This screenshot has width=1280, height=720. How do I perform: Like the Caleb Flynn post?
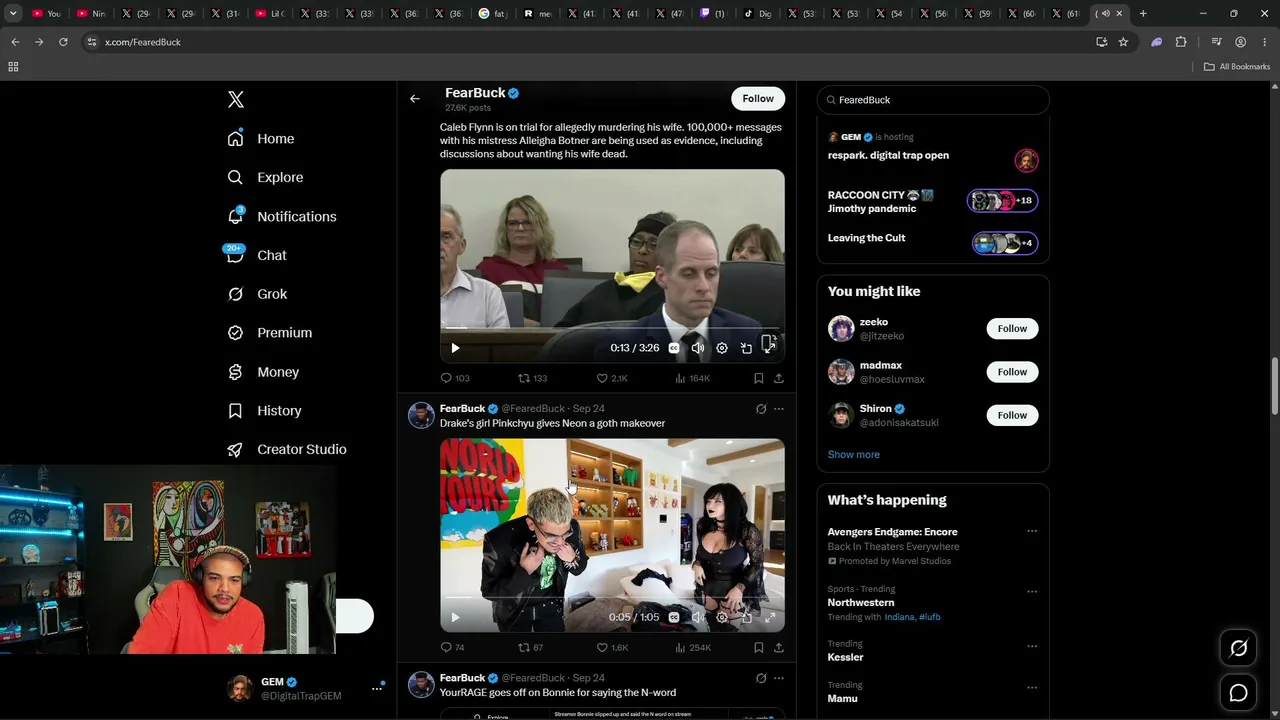(612, 378)
